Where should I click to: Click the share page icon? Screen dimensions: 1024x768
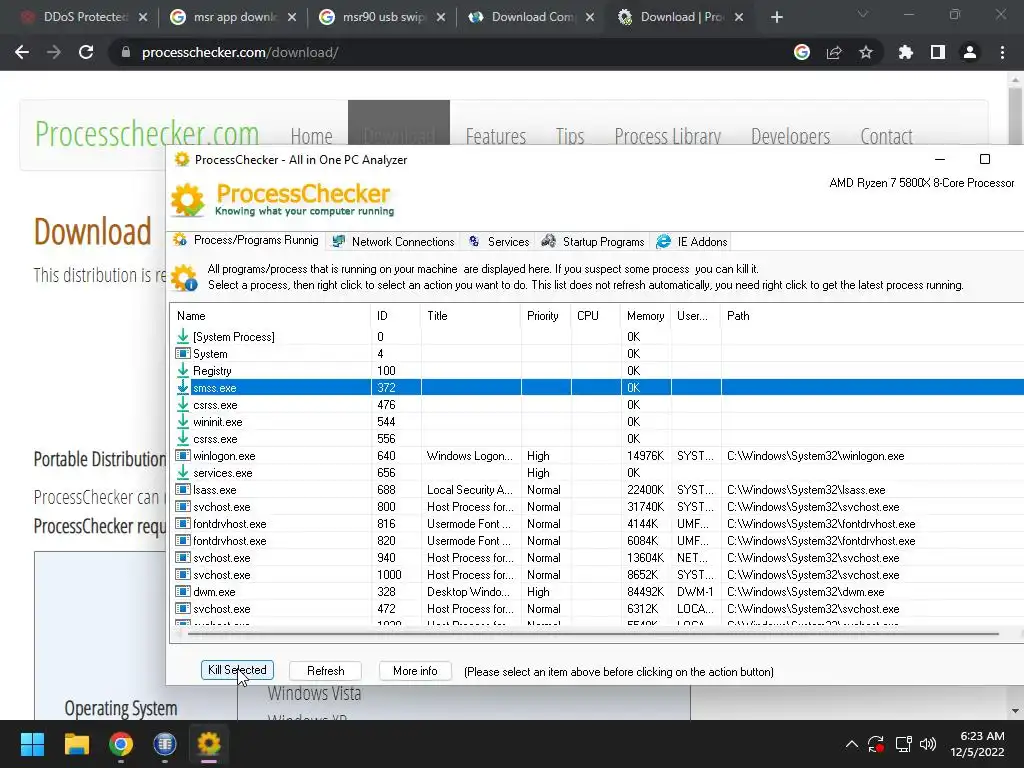click(834, 52)
